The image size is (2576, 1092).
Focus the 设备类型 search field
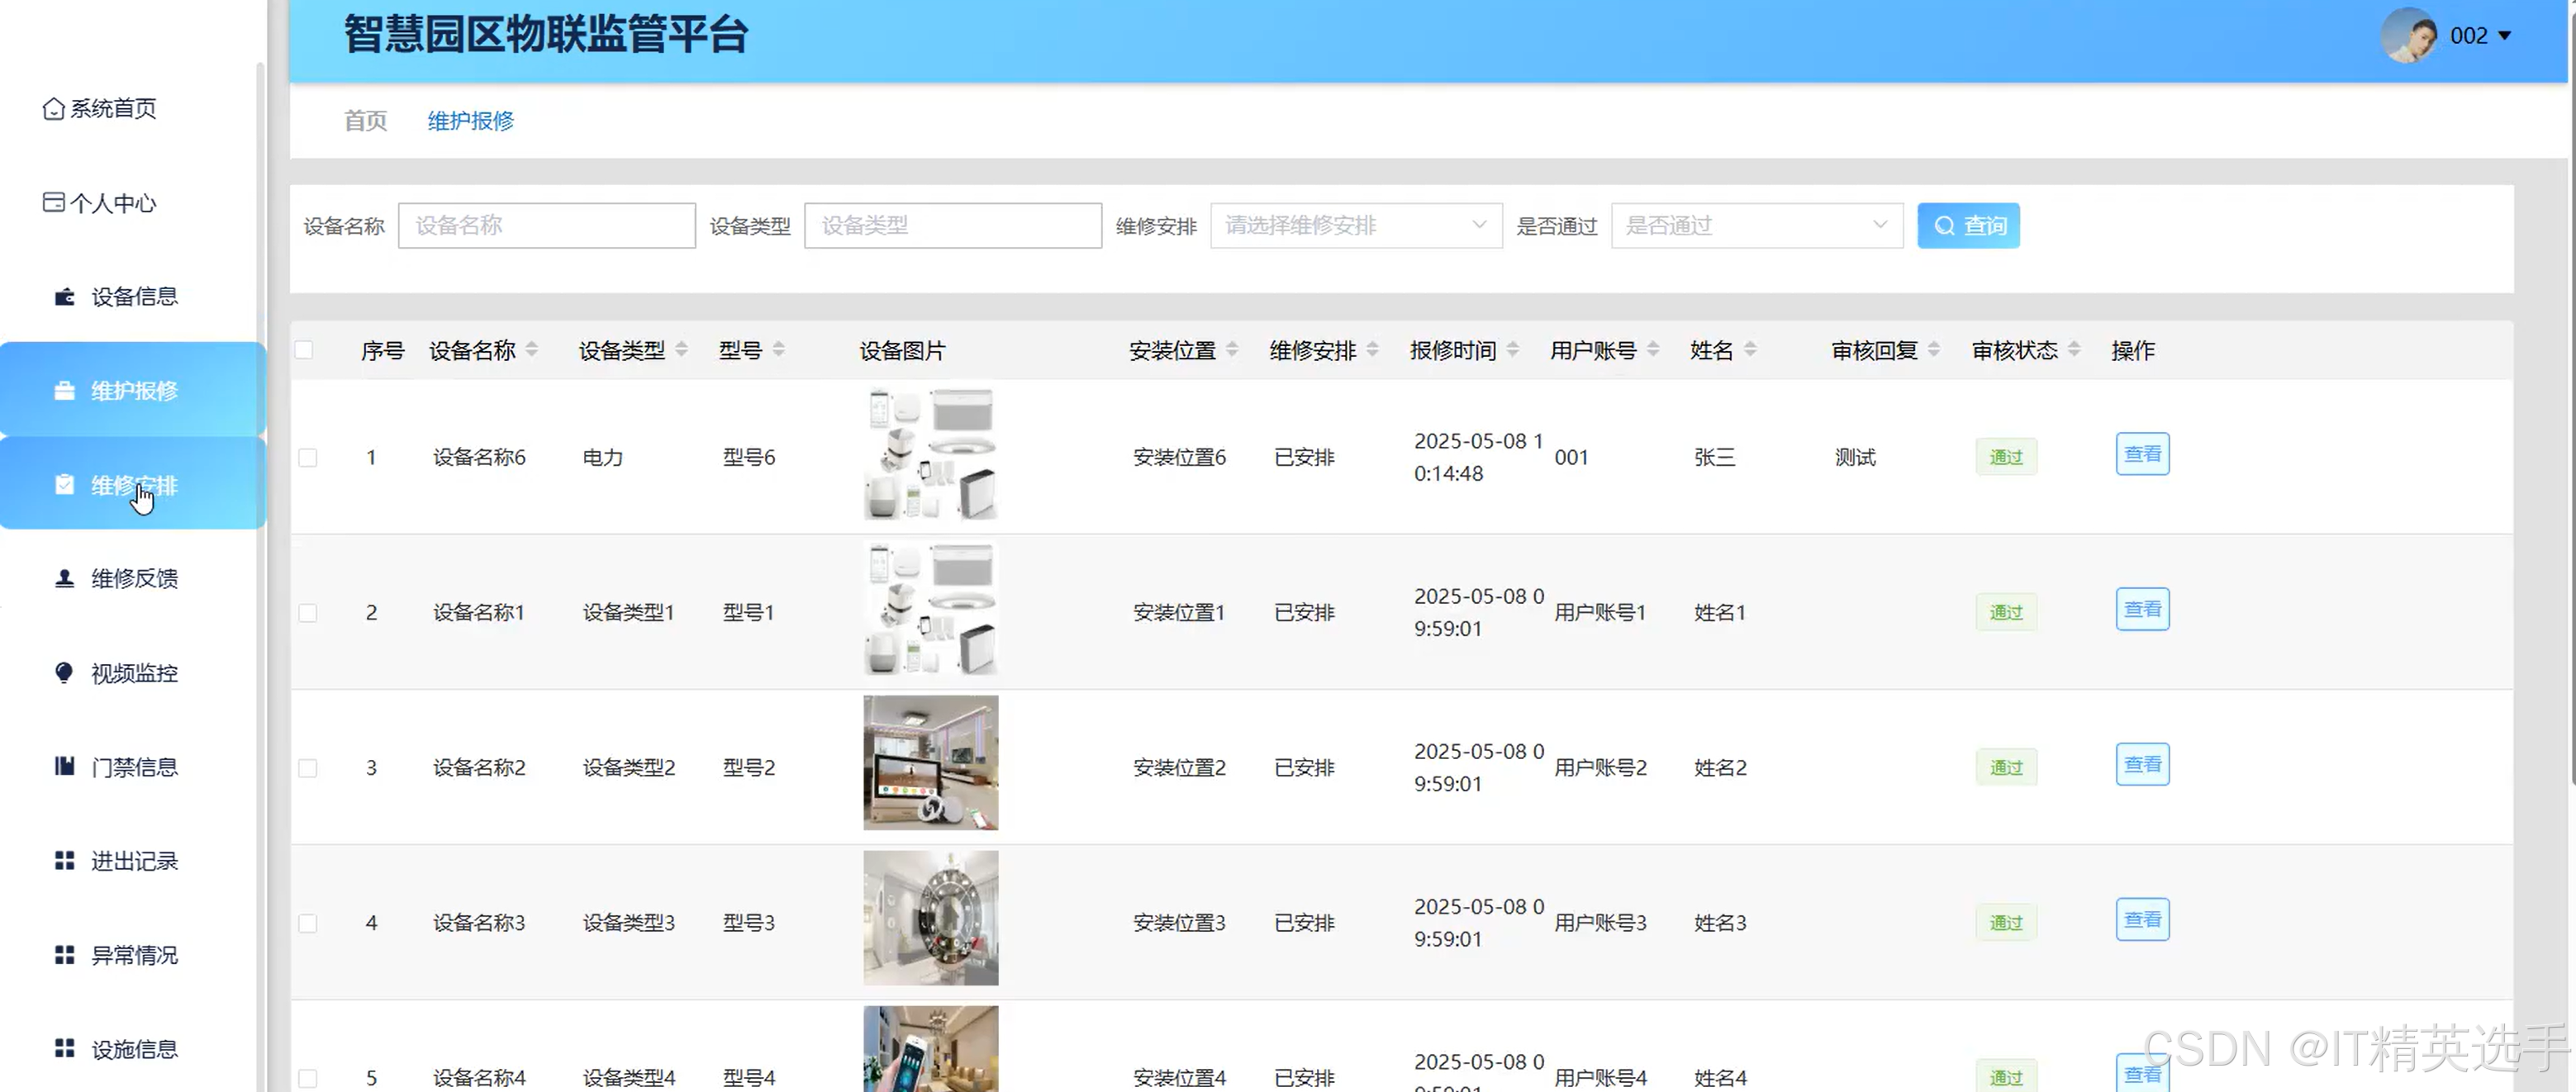(953, 226)
